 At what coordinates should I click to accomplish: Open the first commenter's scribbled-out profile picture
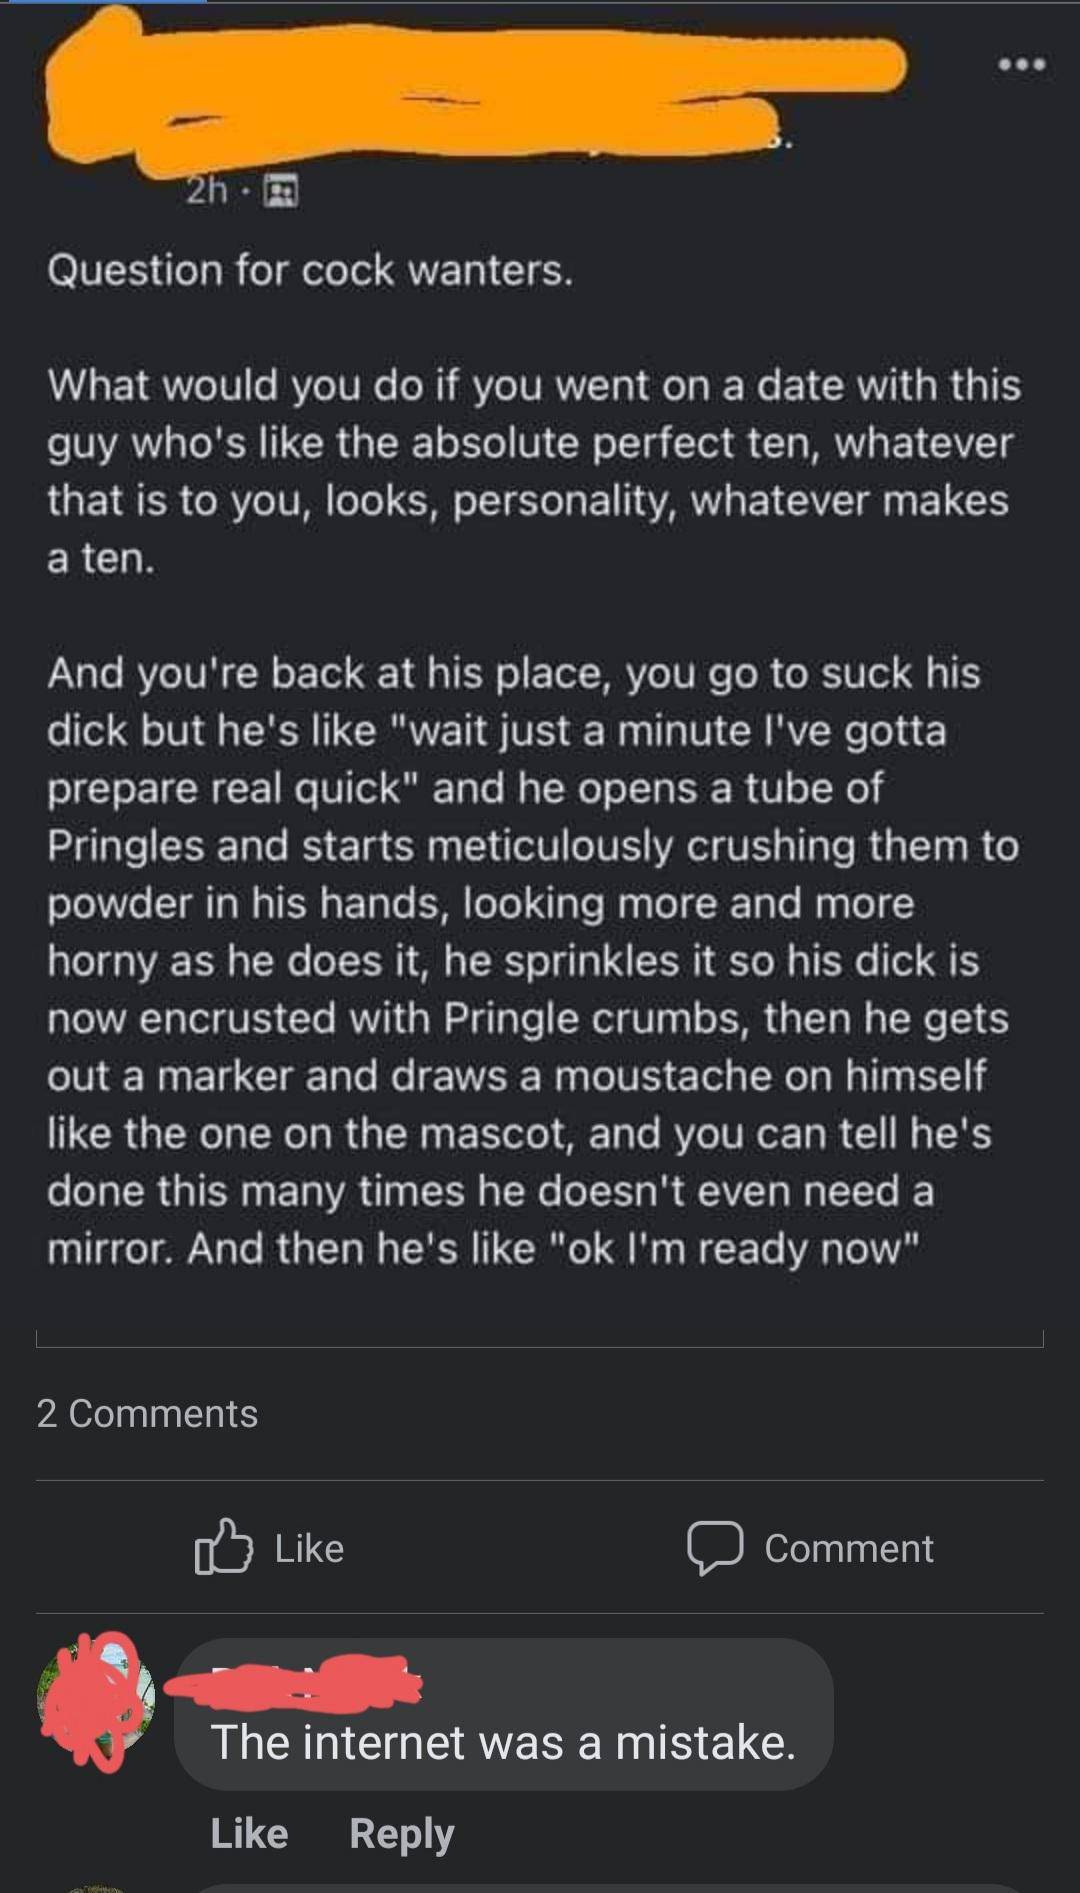click(x=96, y=1699)
